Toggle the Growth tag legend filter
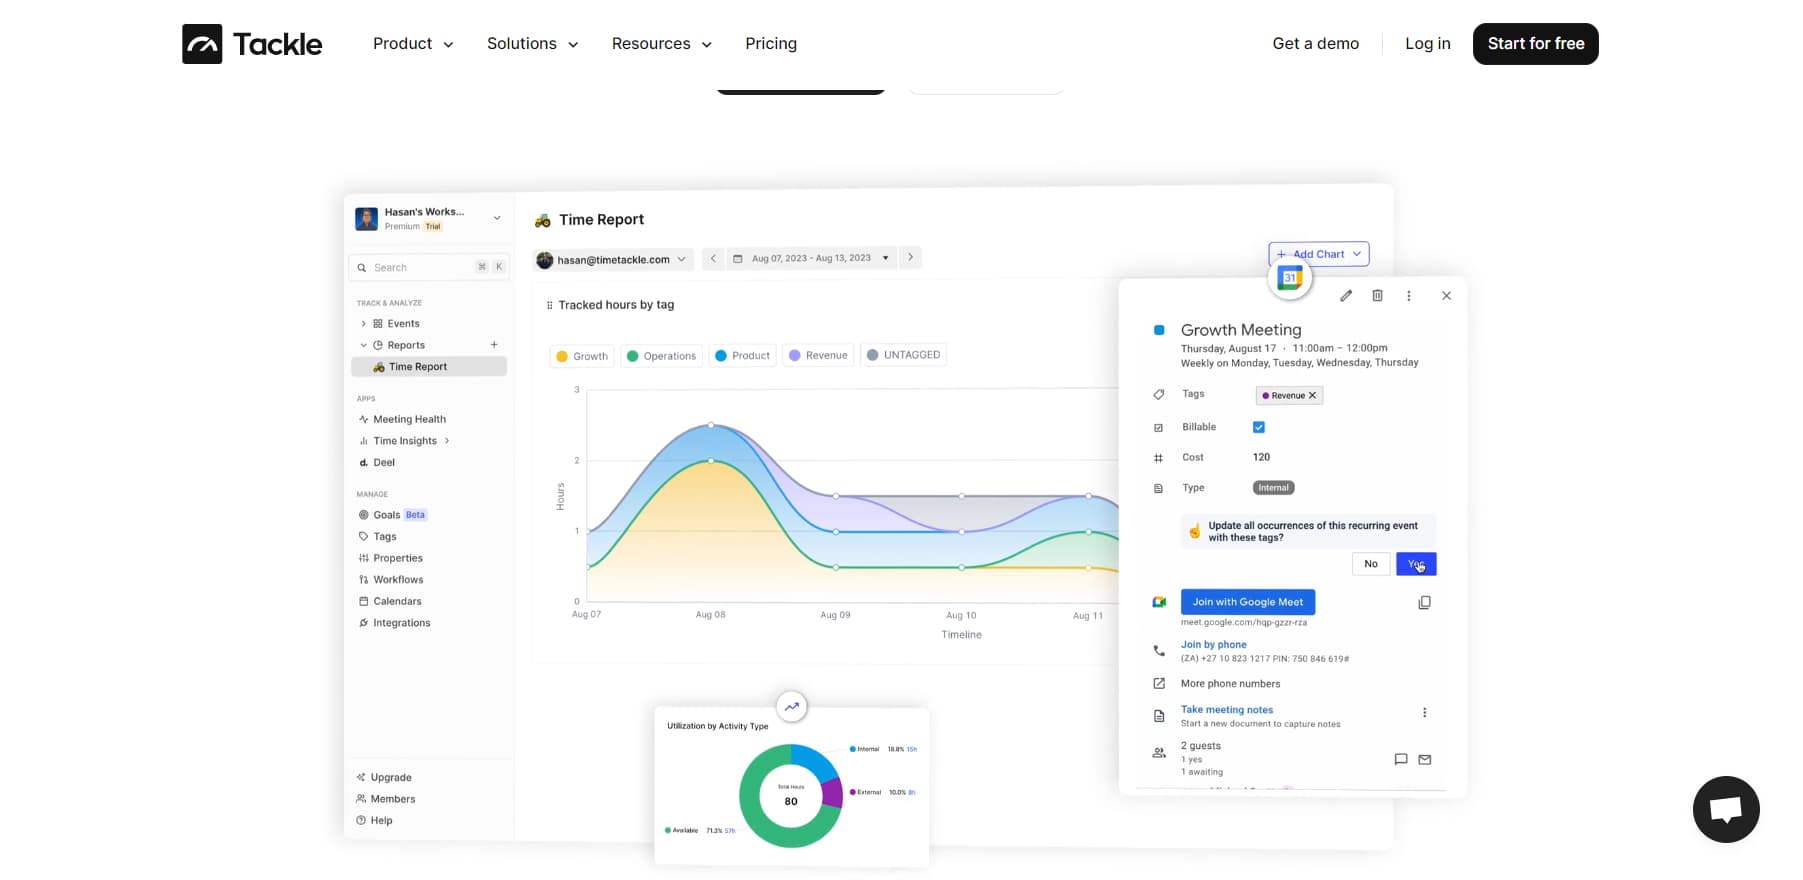Screen dimensions: 1803x880 582,356
